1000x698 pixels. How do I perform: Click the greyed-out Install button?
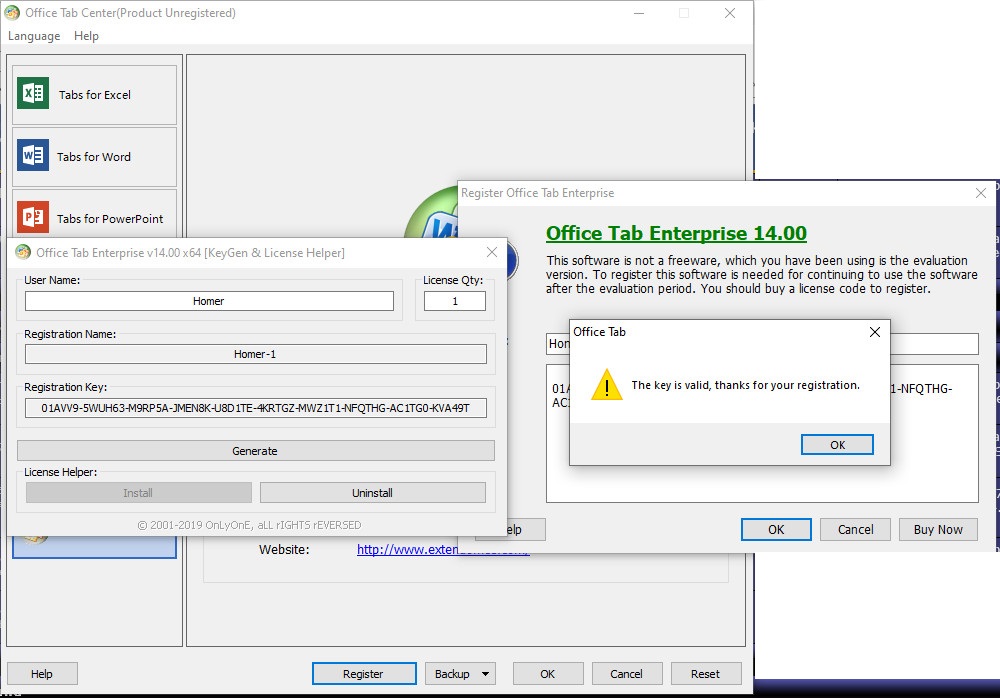[x=138, y=493]
